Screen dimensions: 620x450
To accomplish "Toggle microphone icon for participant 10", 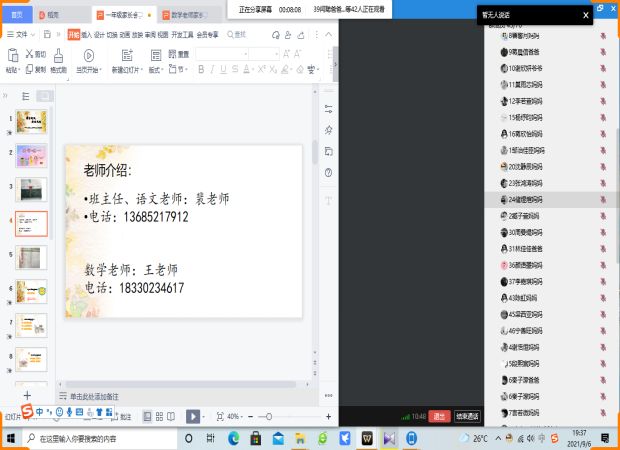I will click(603, 68).
